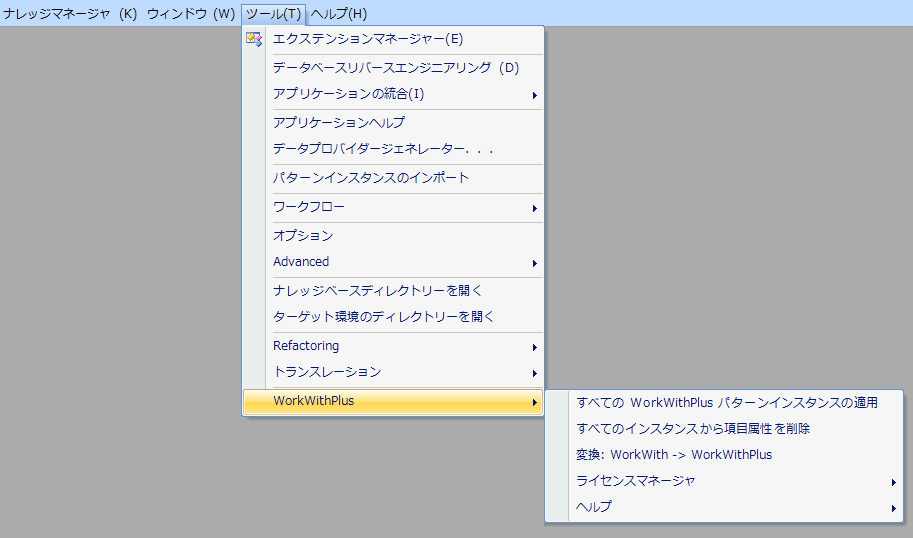The height and width of the screenshot is (538, 913).
Task: Expand アプリケーションの統合(I) submenu
Action: tap(348, 94)
